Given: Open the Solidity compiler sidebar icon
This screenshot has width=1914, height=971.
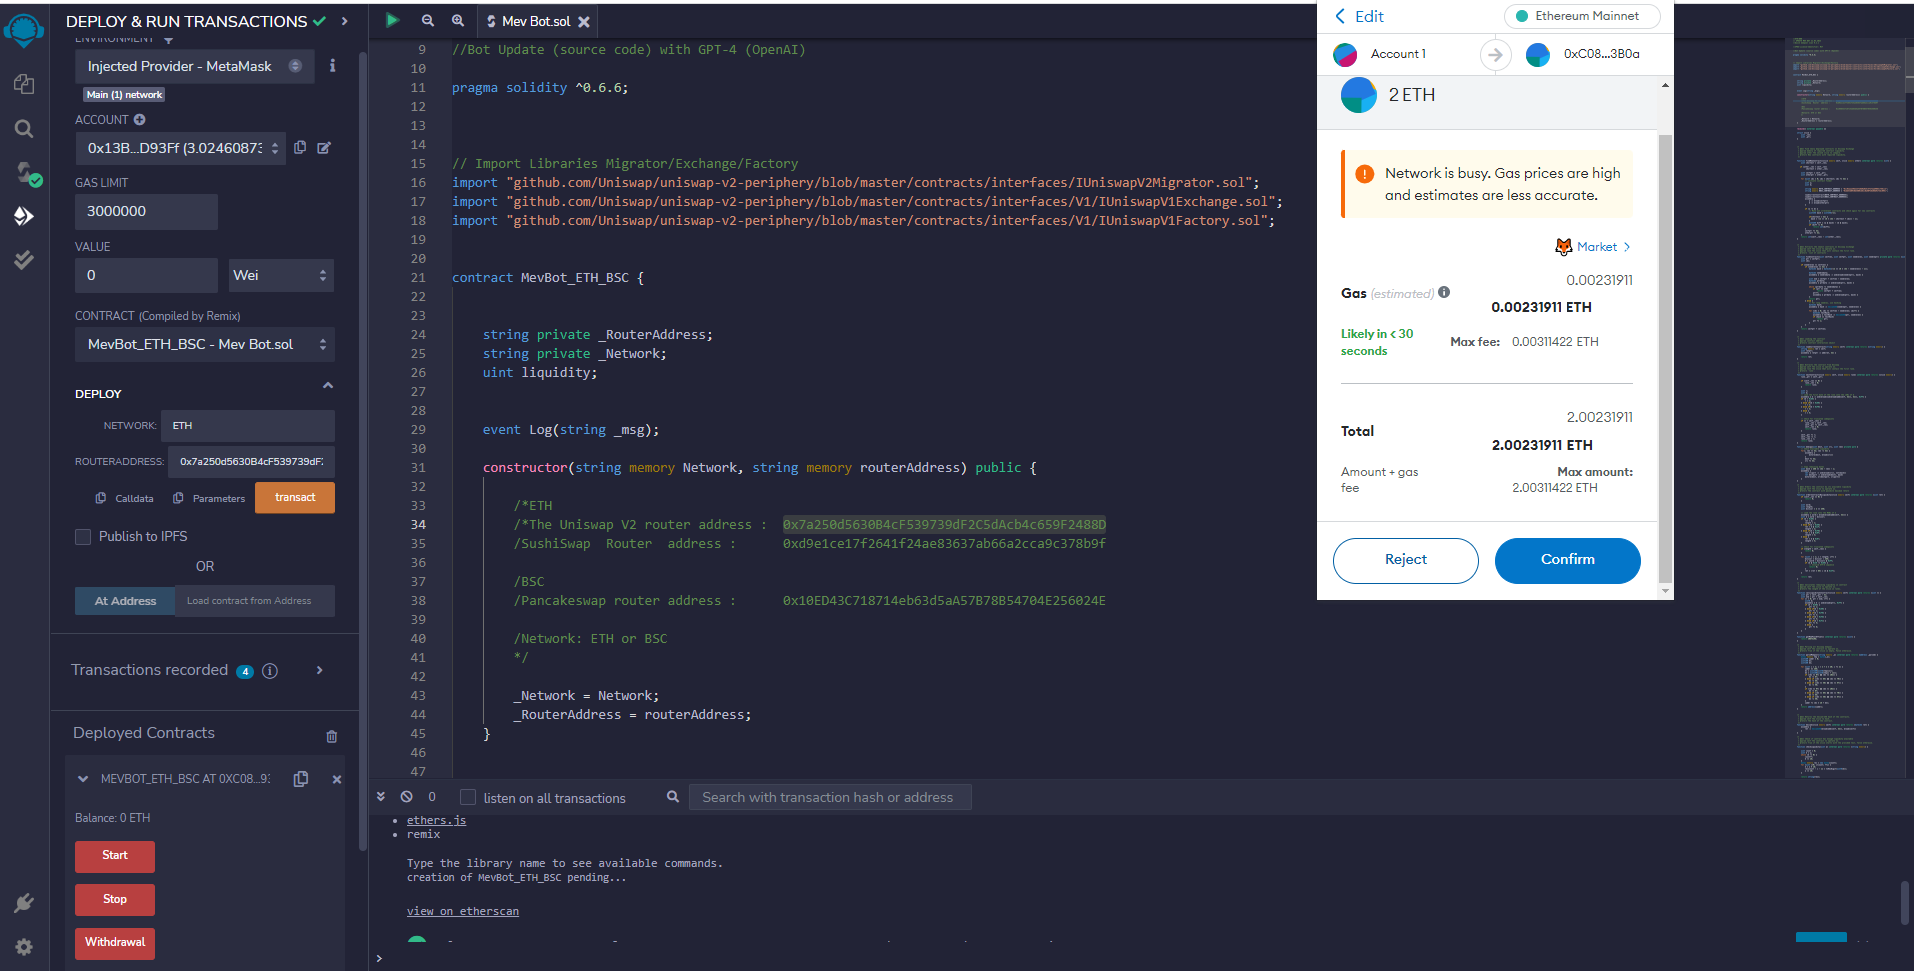Looking at the screenshot, I should pos(27,173).
